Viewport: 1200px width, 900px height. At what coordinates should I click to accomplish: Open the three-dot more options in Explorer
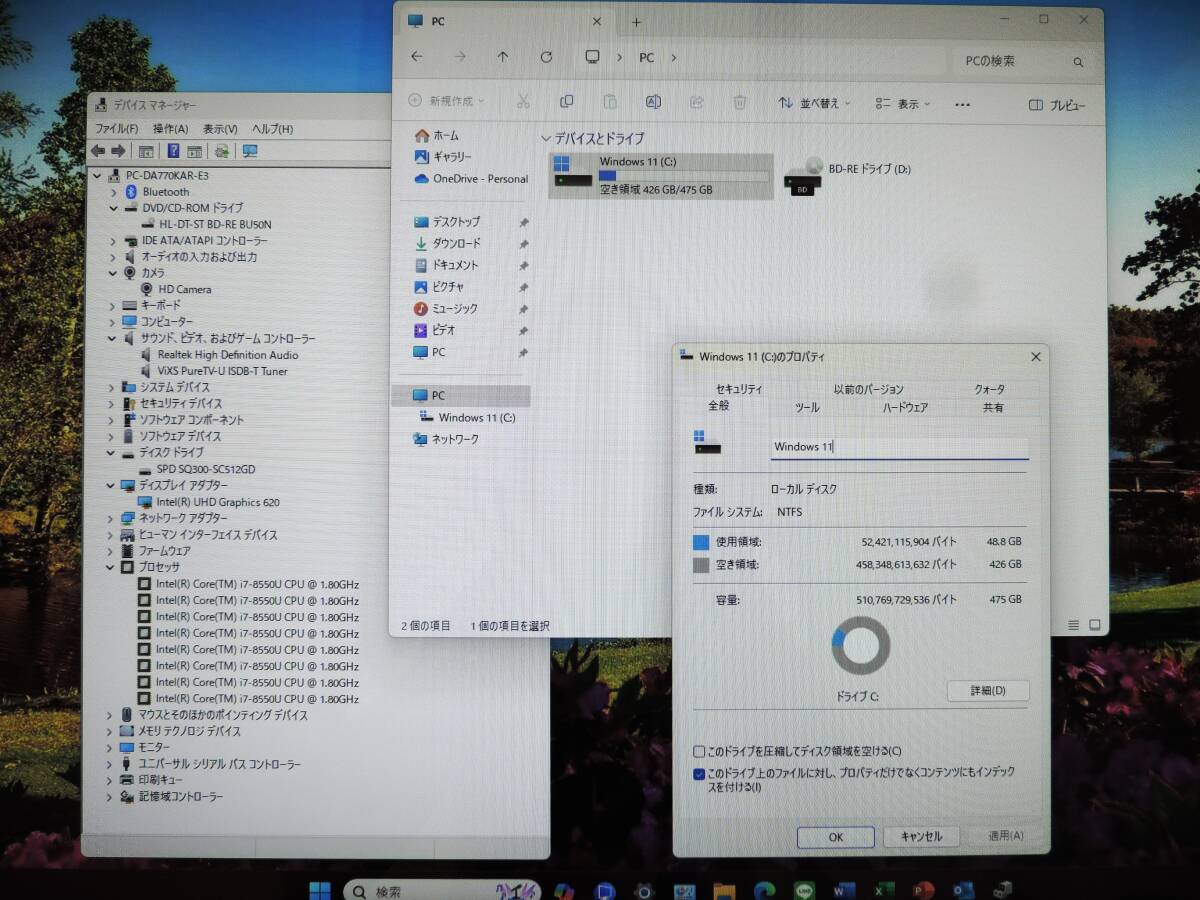coord(963,104)
